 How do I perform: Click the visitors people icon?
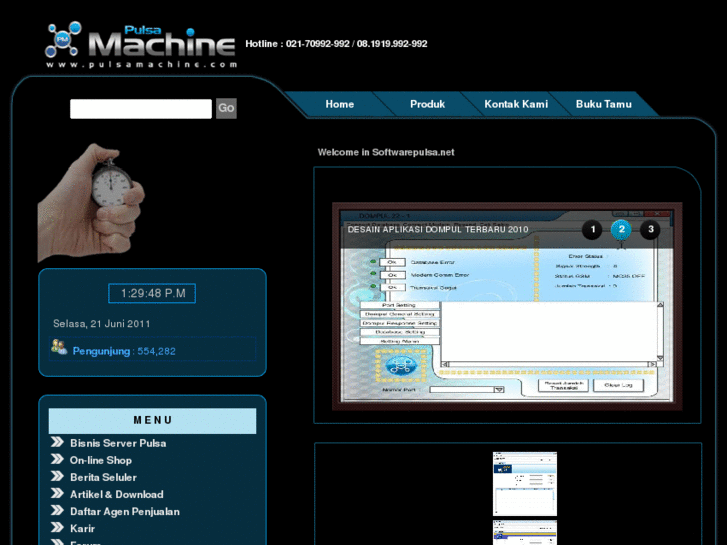[x=59, y=347]
